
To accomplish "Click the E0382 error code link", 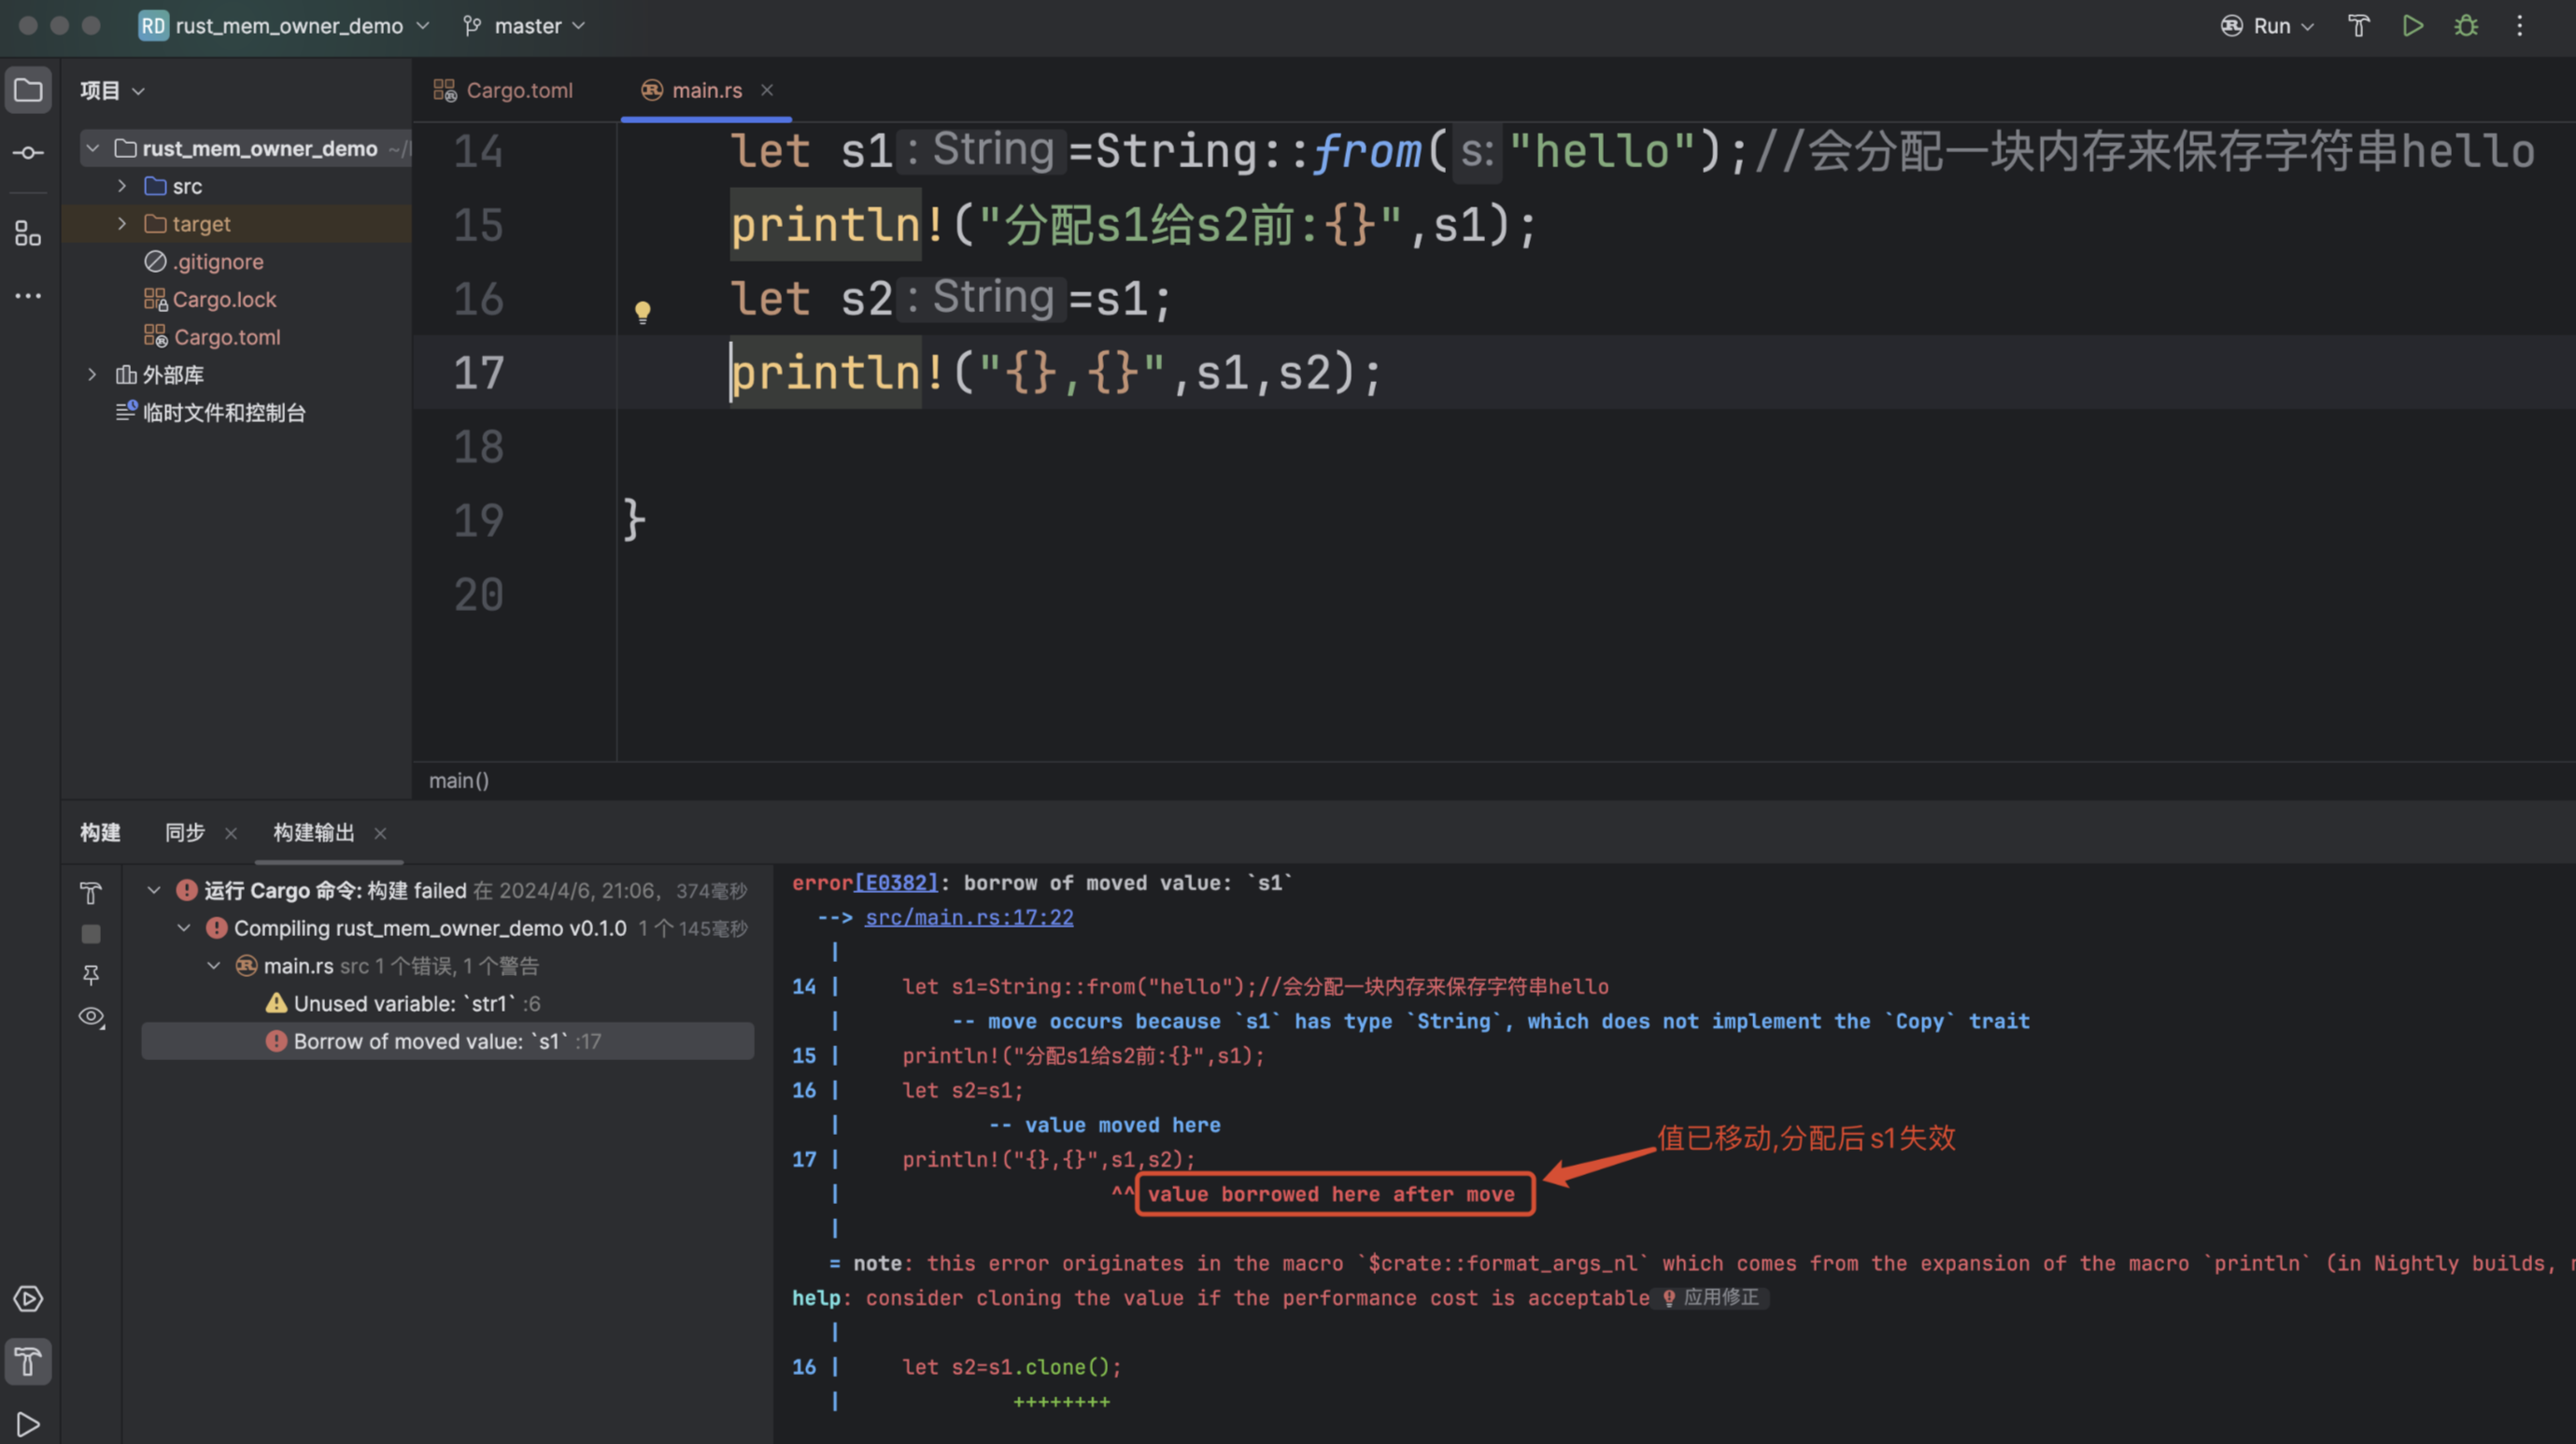I will (x=896, y=883).
